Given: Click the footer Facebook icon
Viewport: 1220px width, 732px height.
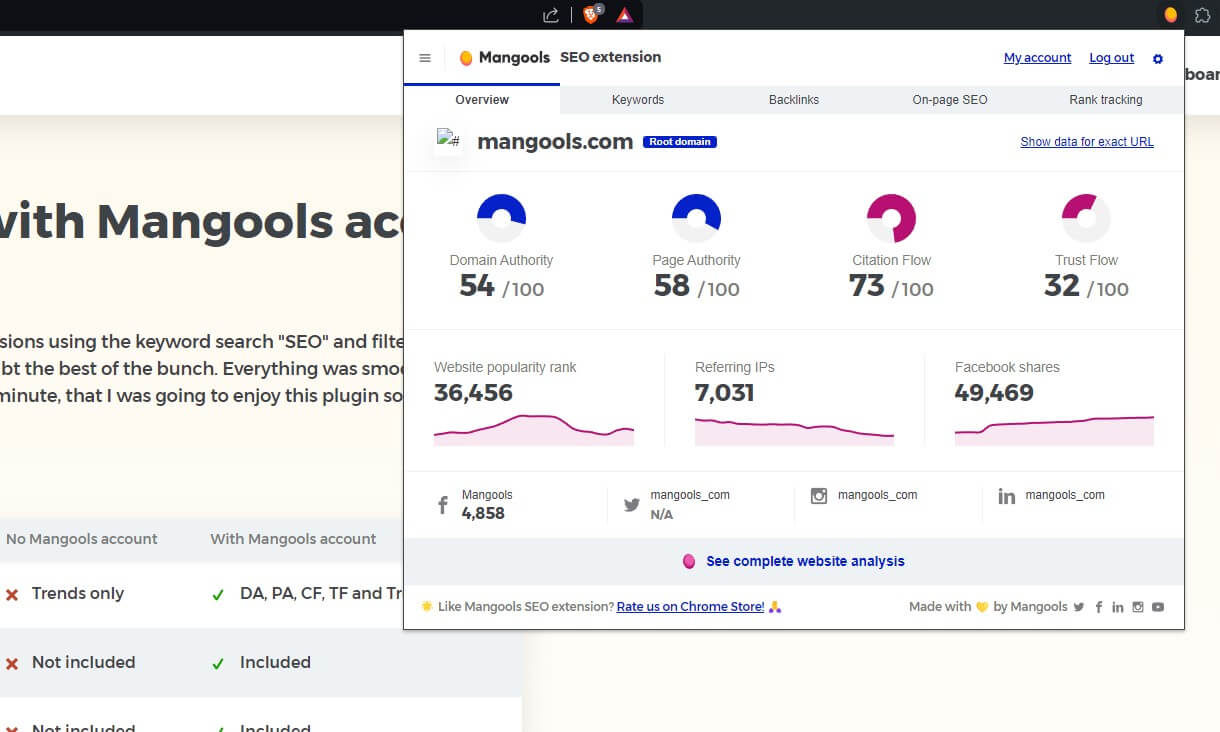Looking at the screenshot, I should tap(1099, 607).
